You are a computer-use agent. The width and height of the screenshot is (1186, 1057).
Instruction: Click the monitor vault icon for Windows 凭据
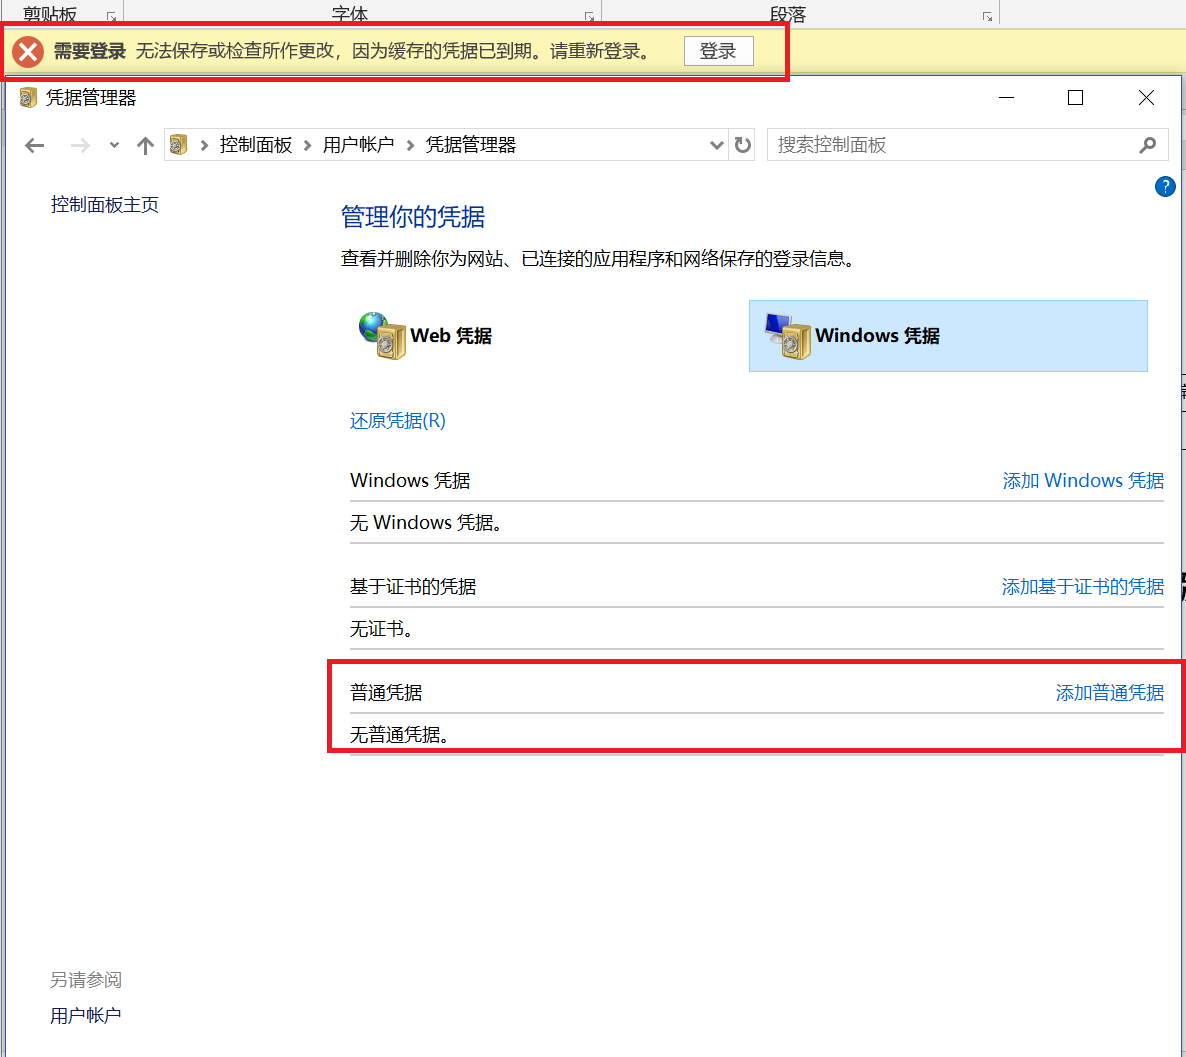point(787,336)
